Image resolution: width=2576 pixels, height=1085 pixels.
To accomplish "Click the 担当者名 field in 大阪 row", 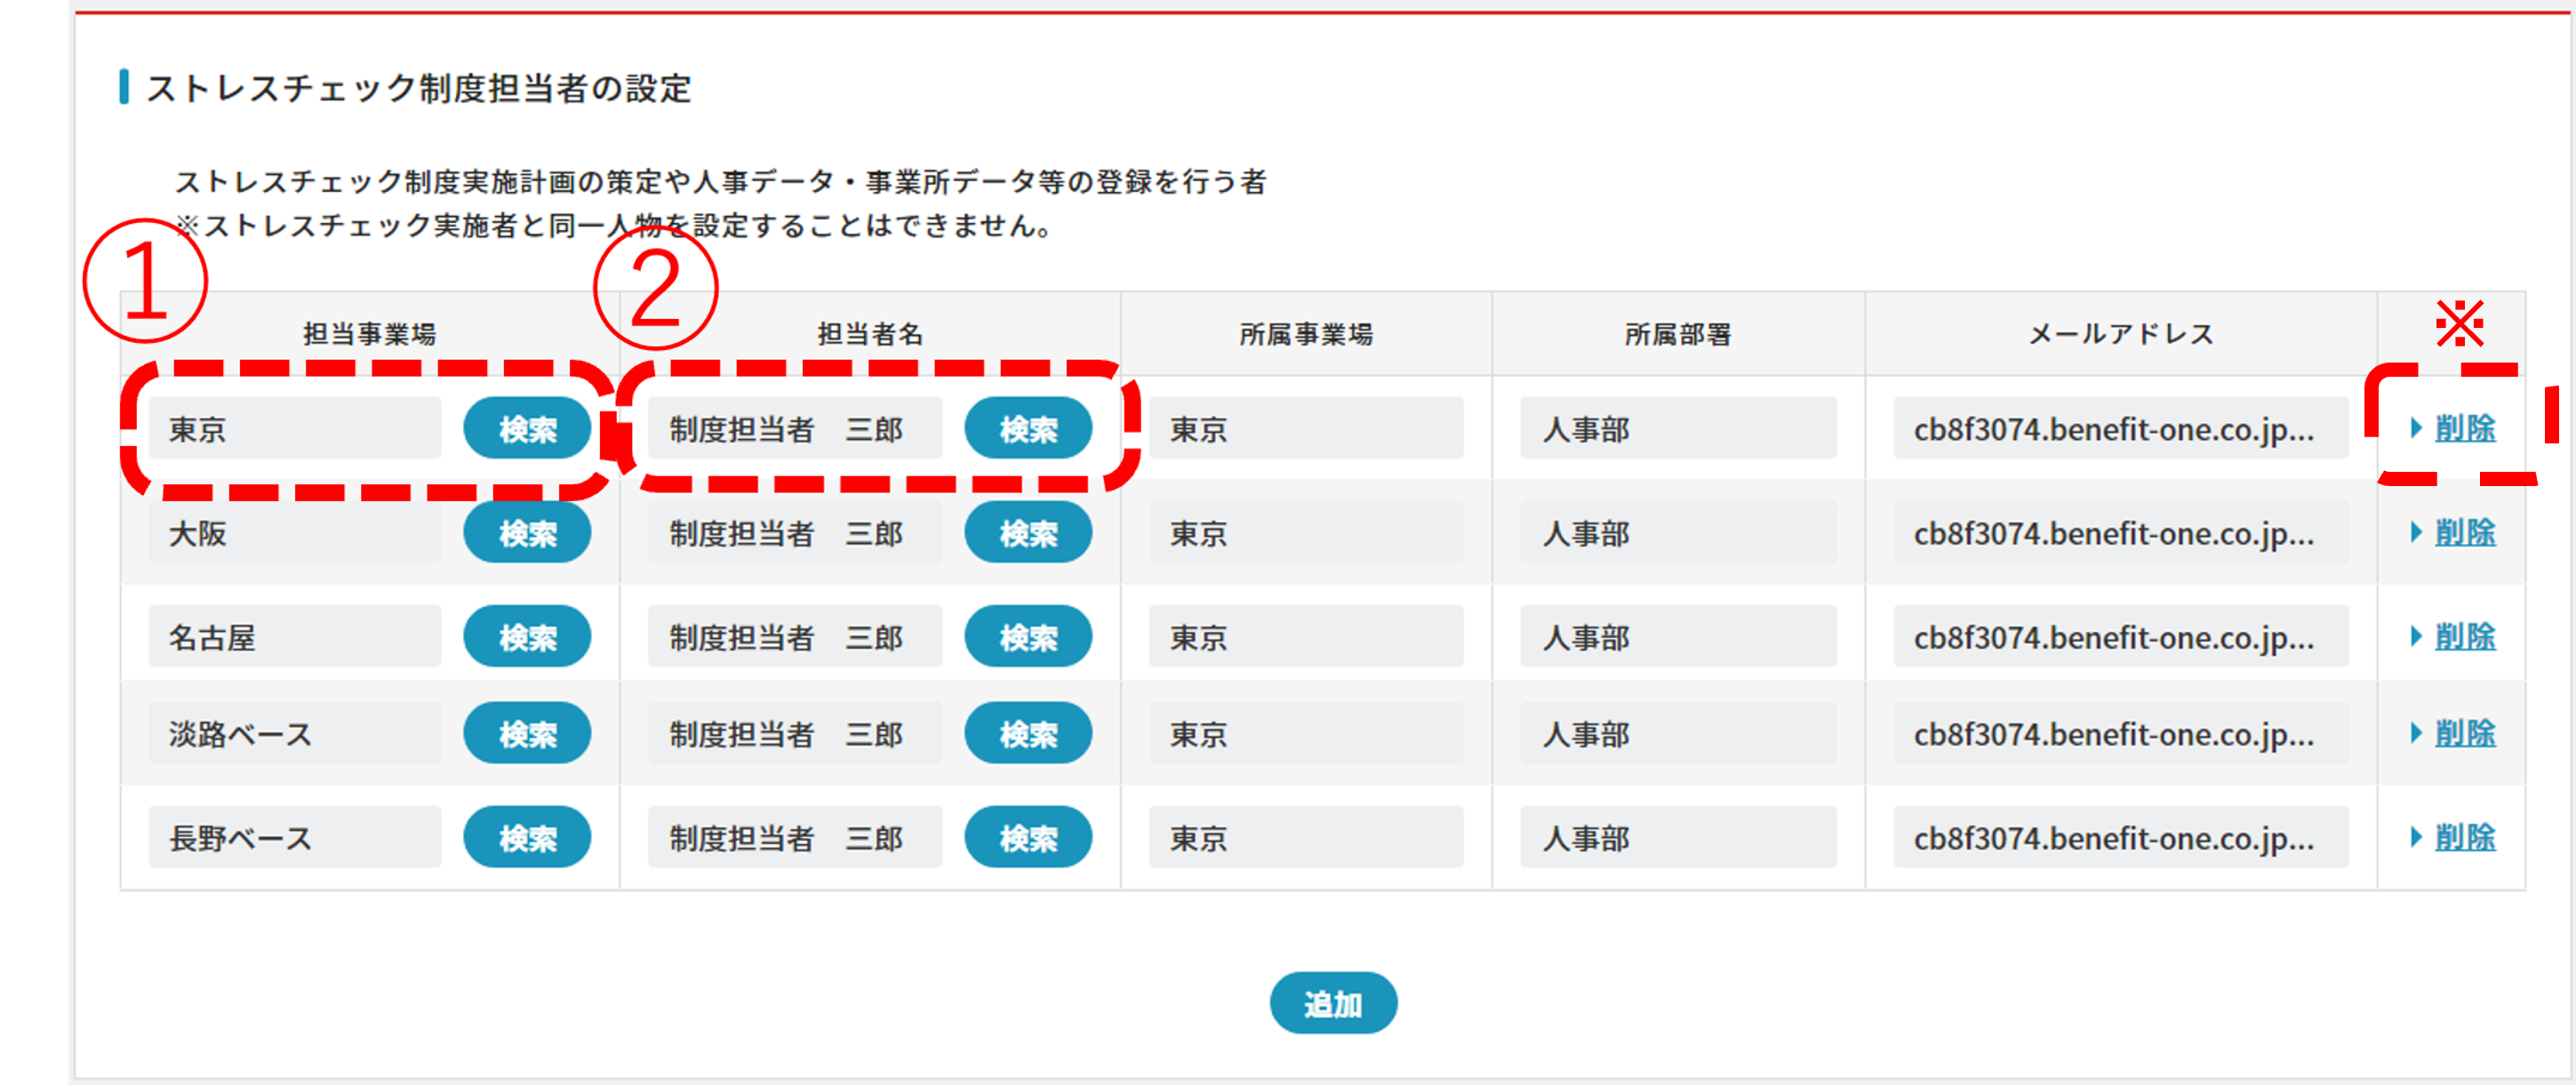I will pyautogui.click(x=794, y=533).
